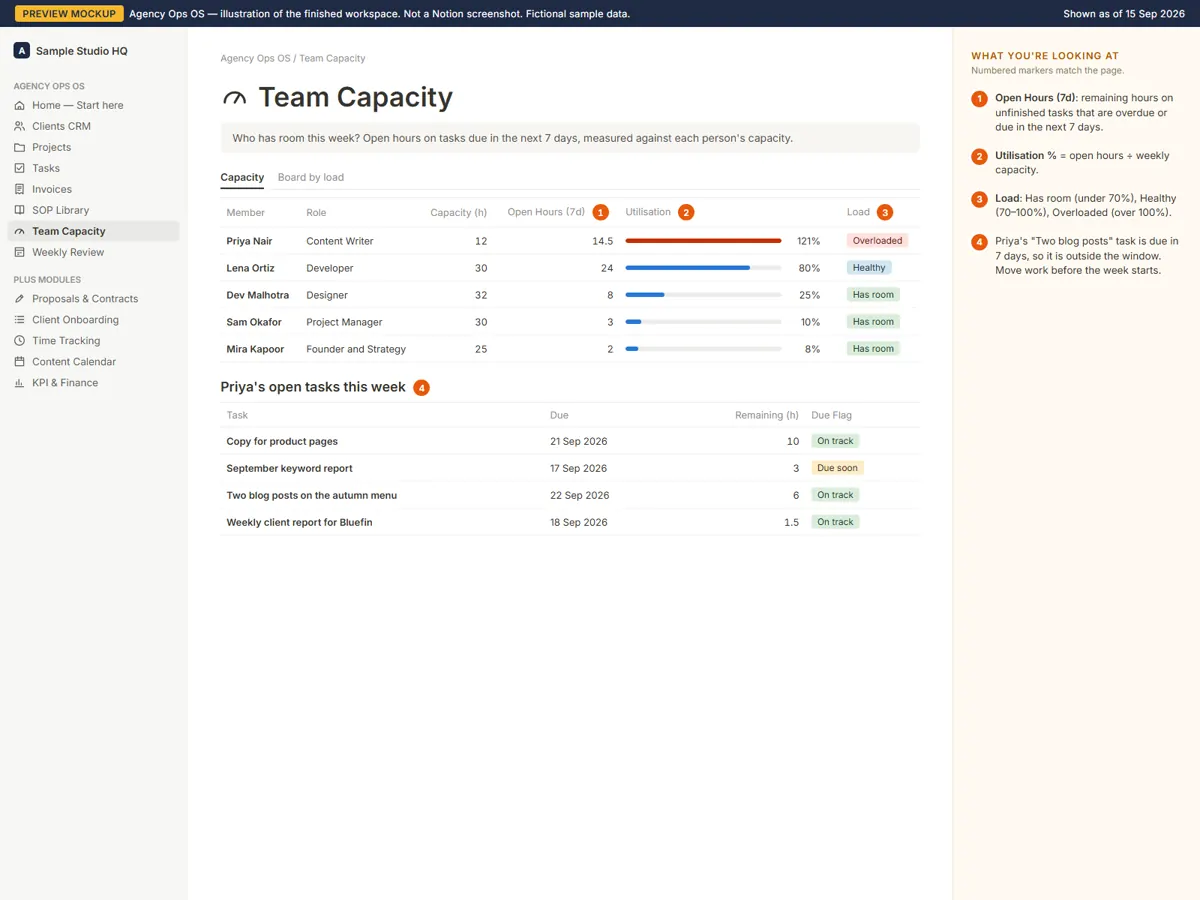
Task: Click the Open Hours (7d) column header
Action: point(546,212)
